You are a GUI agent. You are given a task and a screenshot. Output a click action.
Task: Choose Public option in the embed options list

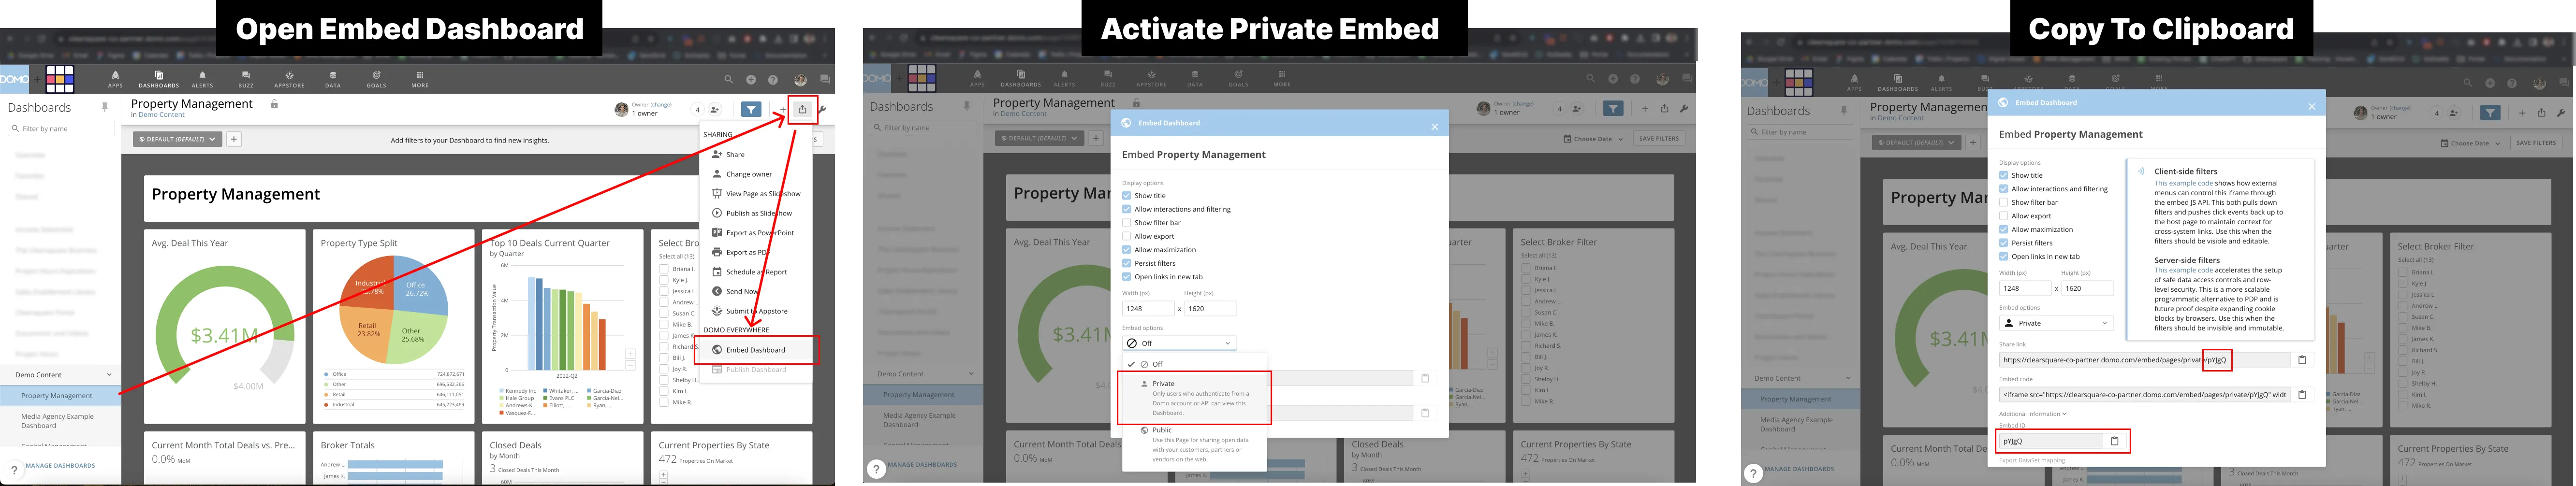click(x=1194, y=445)
